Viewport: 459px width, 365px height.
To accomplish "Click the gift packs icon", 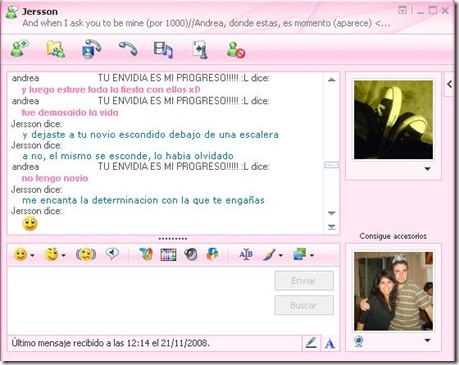I will click(x=212, y=254).
